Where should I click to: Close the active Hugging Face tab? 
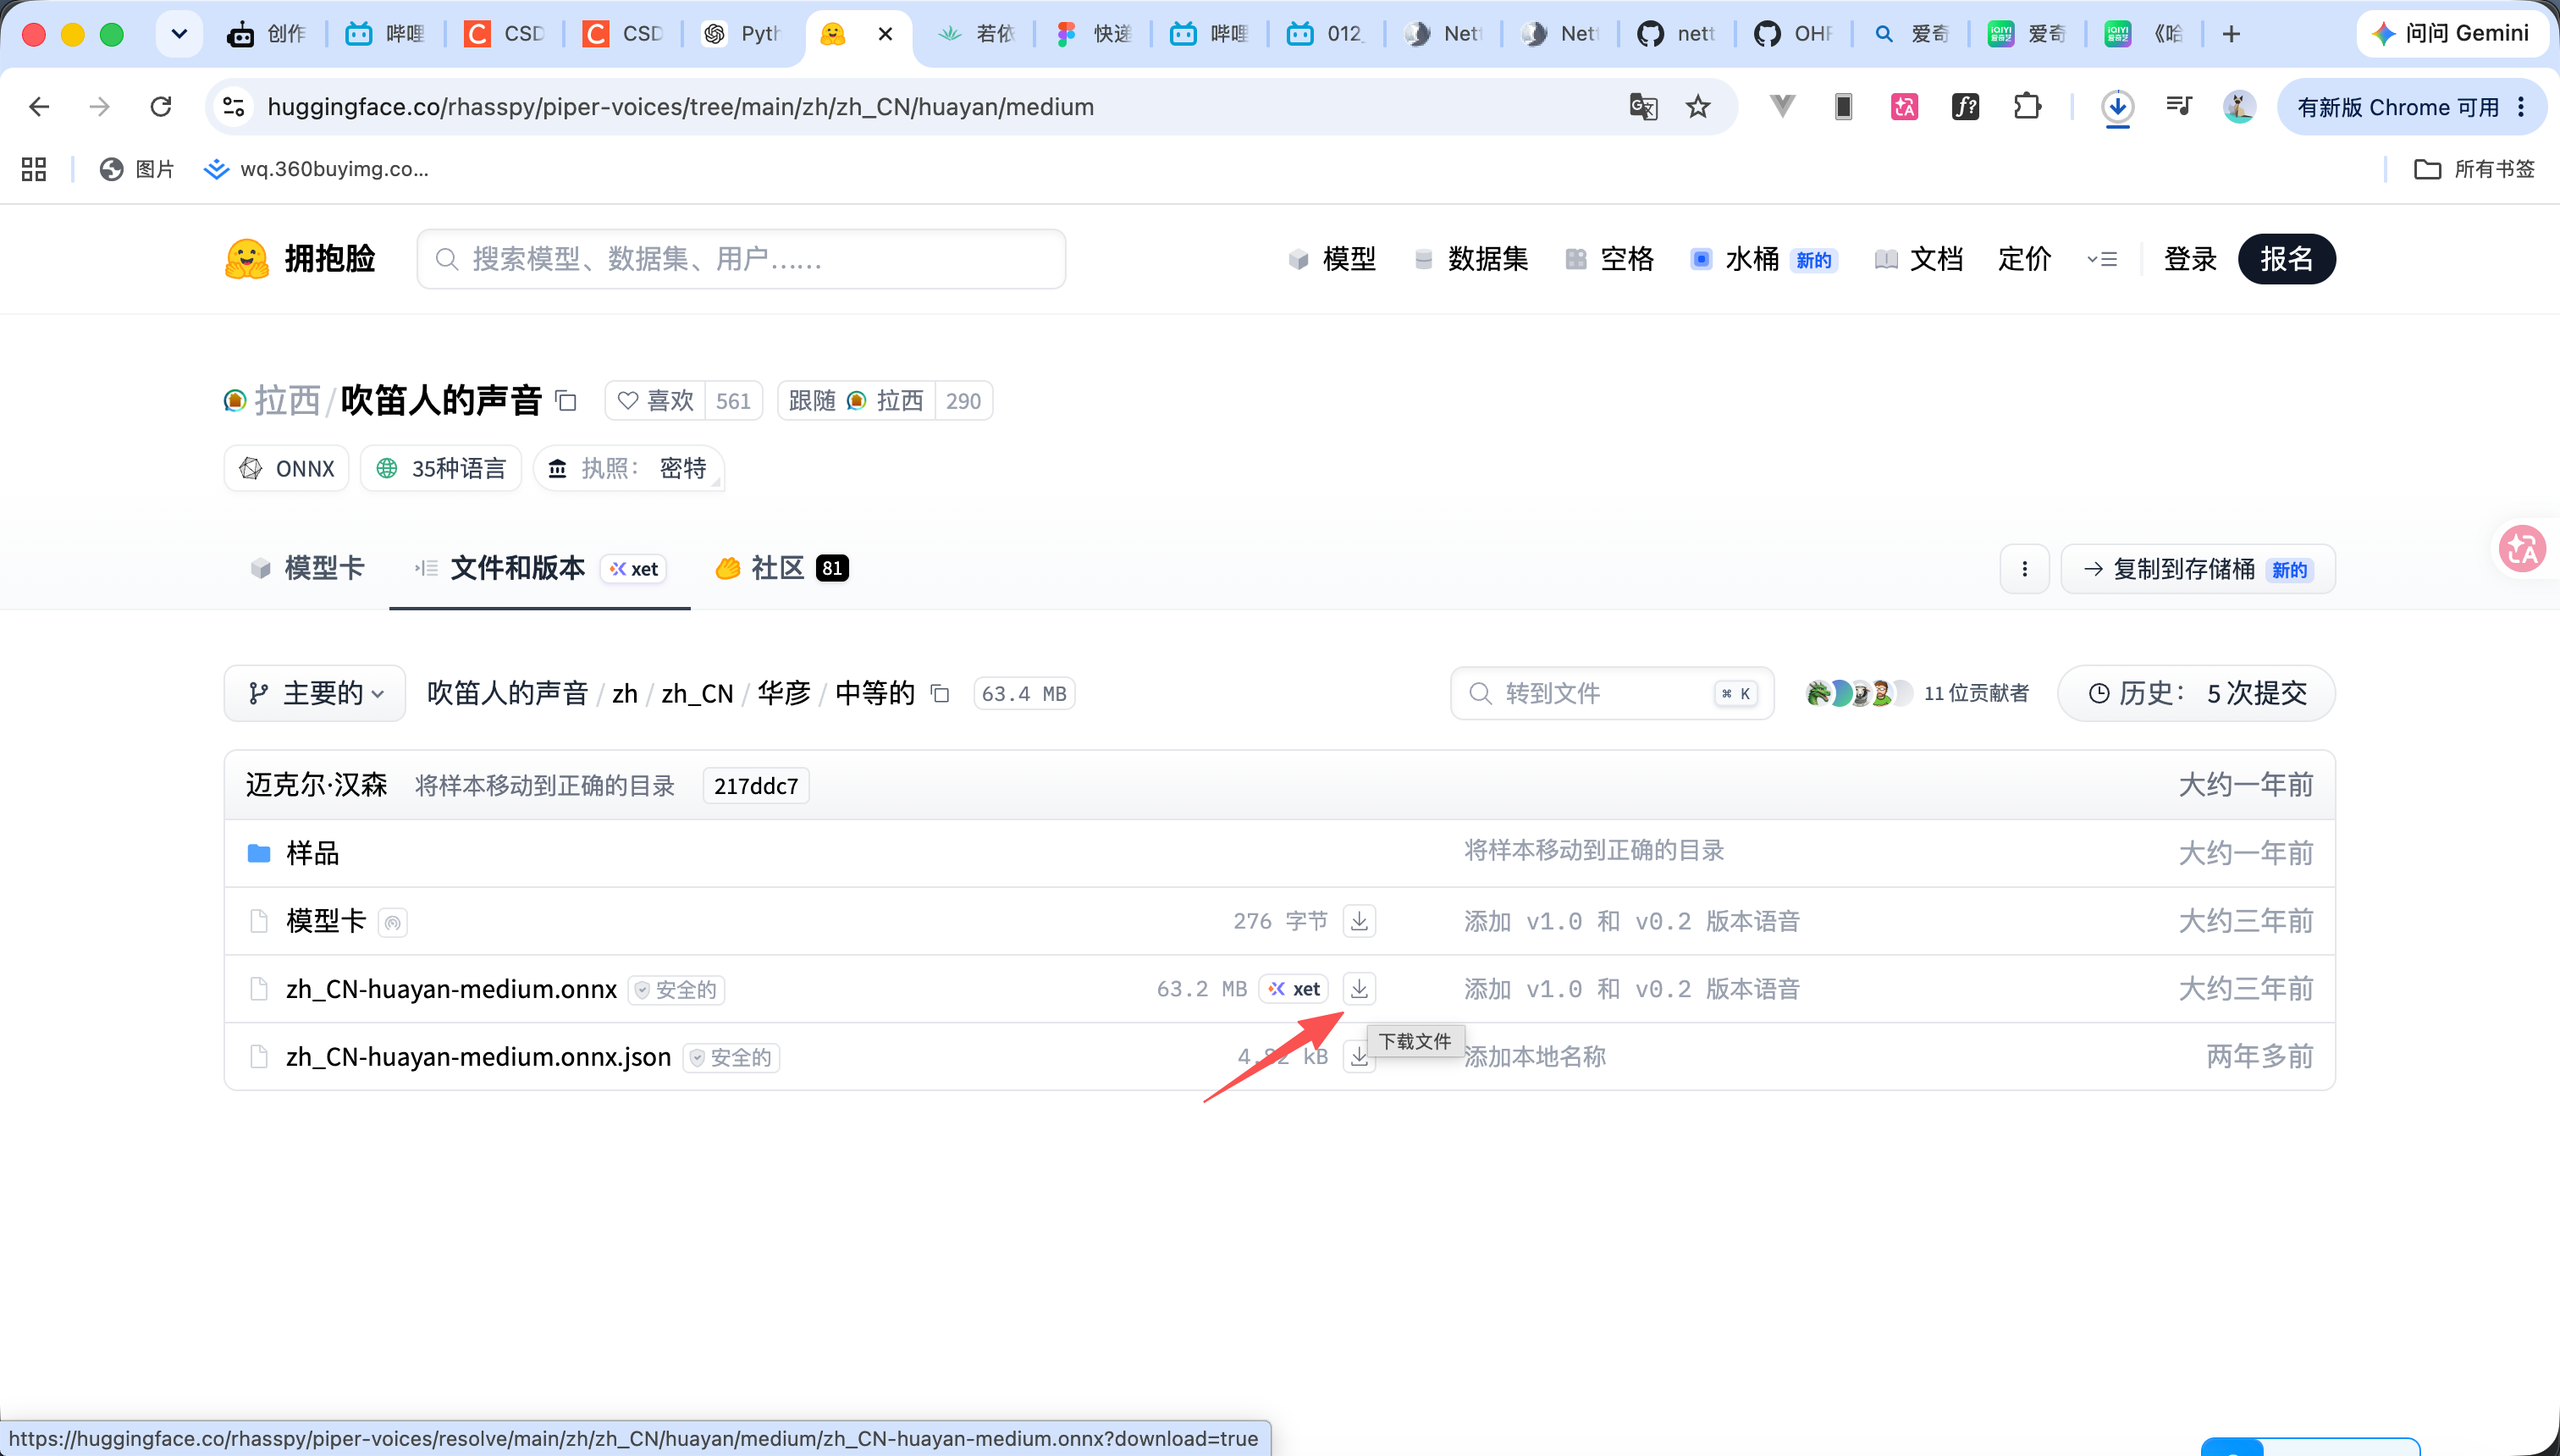pos(885,34)
